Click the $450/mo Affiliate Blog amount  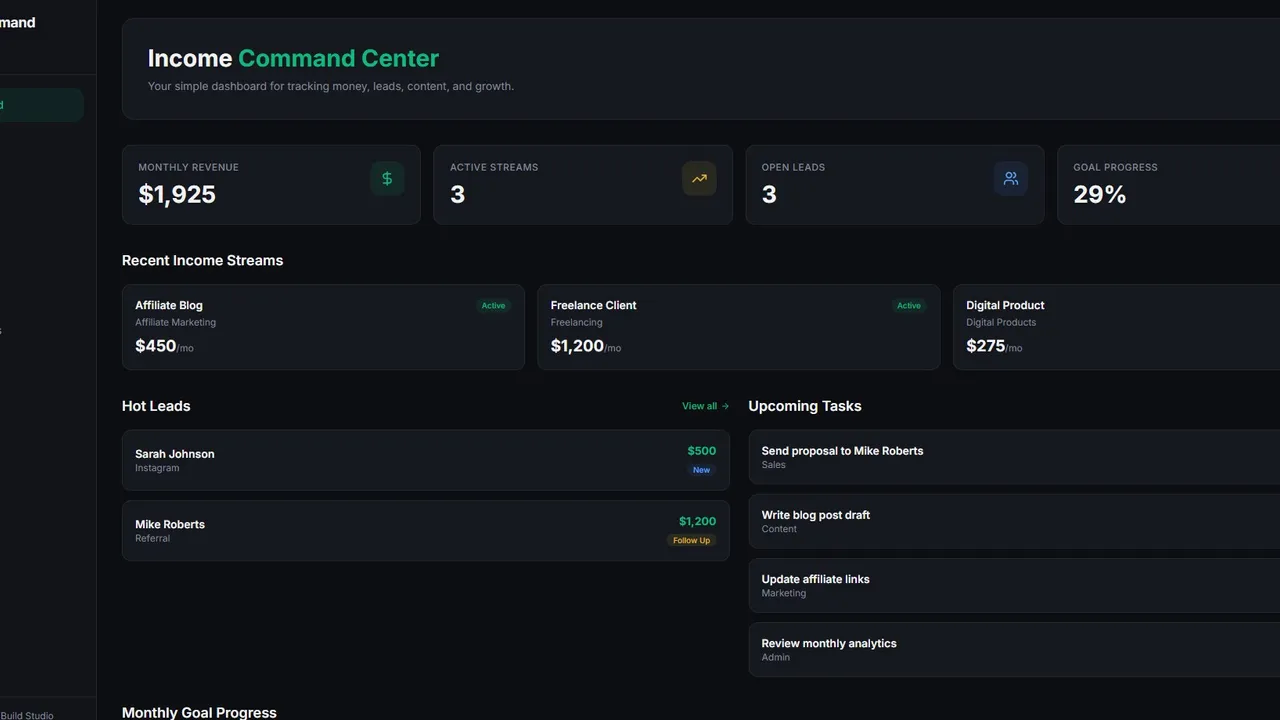click(164, 346)
